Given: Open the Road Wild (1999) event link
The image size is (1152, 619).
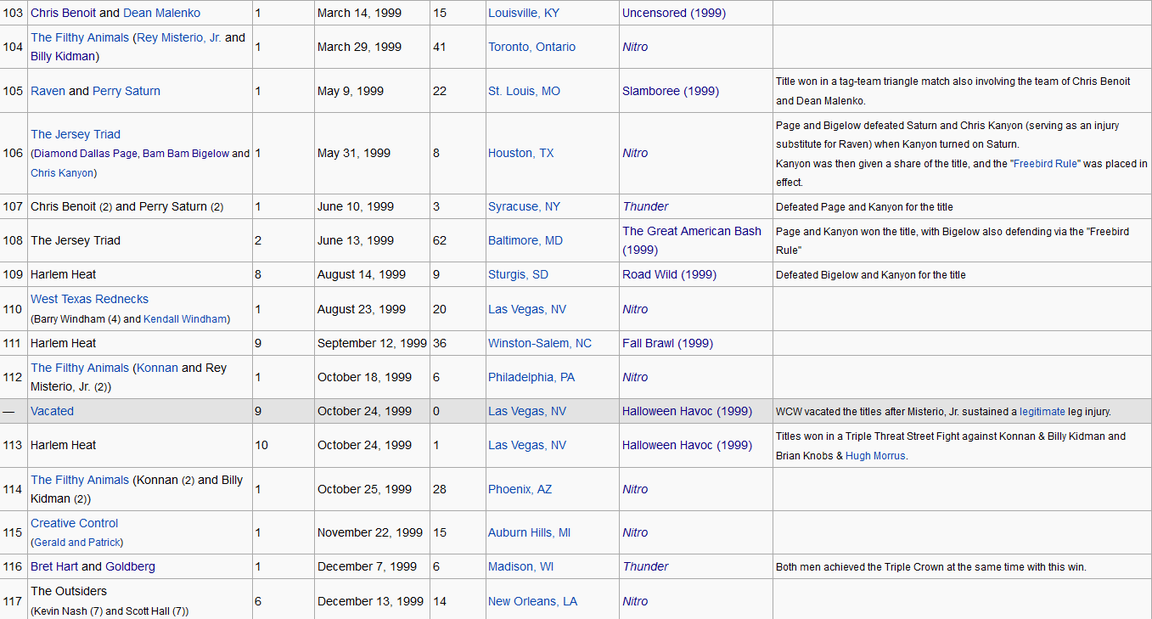Looking at the screenshot, I should pos(669,275).
